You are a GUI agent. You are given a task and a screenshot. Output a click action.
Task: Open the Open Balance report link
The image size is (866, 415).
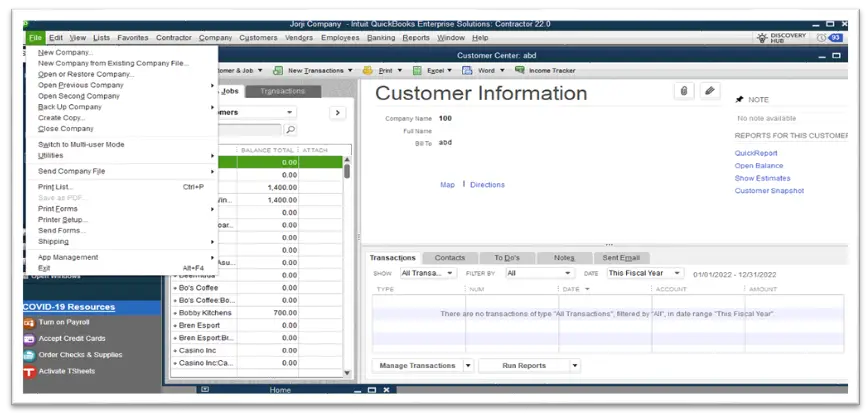point(759,166)
